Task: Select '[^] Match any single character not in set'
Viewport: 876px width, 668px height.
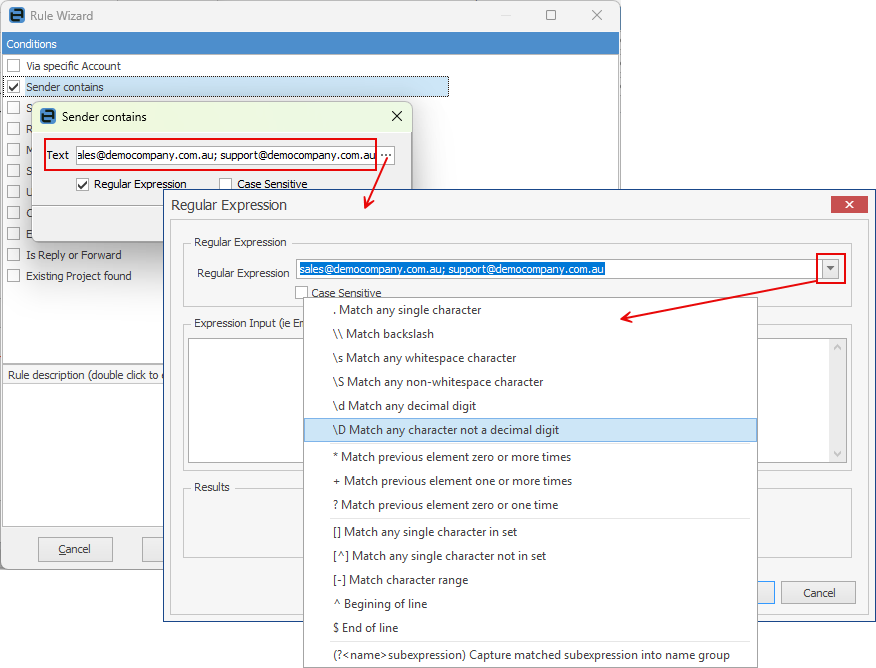Action: (530, 556)
